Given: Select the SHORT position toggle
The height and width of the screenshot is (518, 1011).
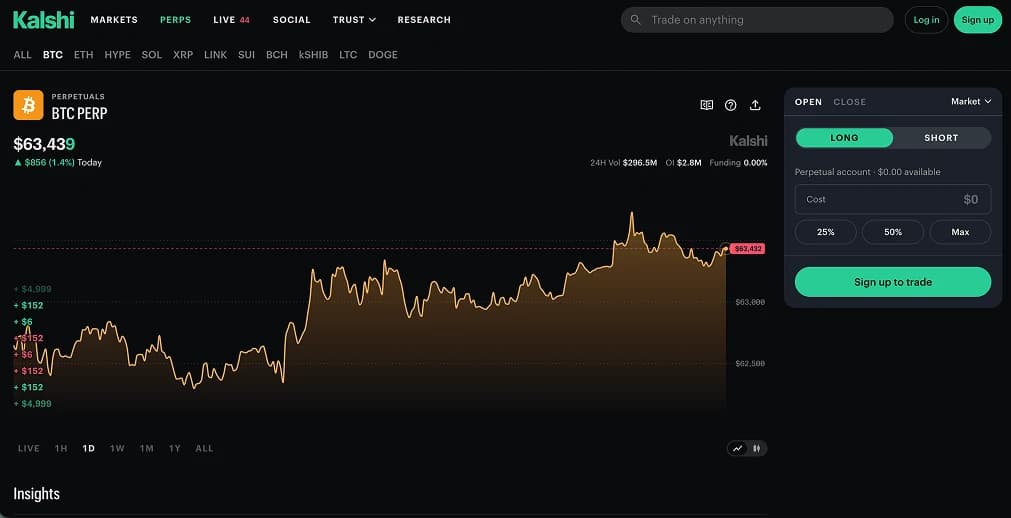Looking at the screenshot, I should 941,138.
